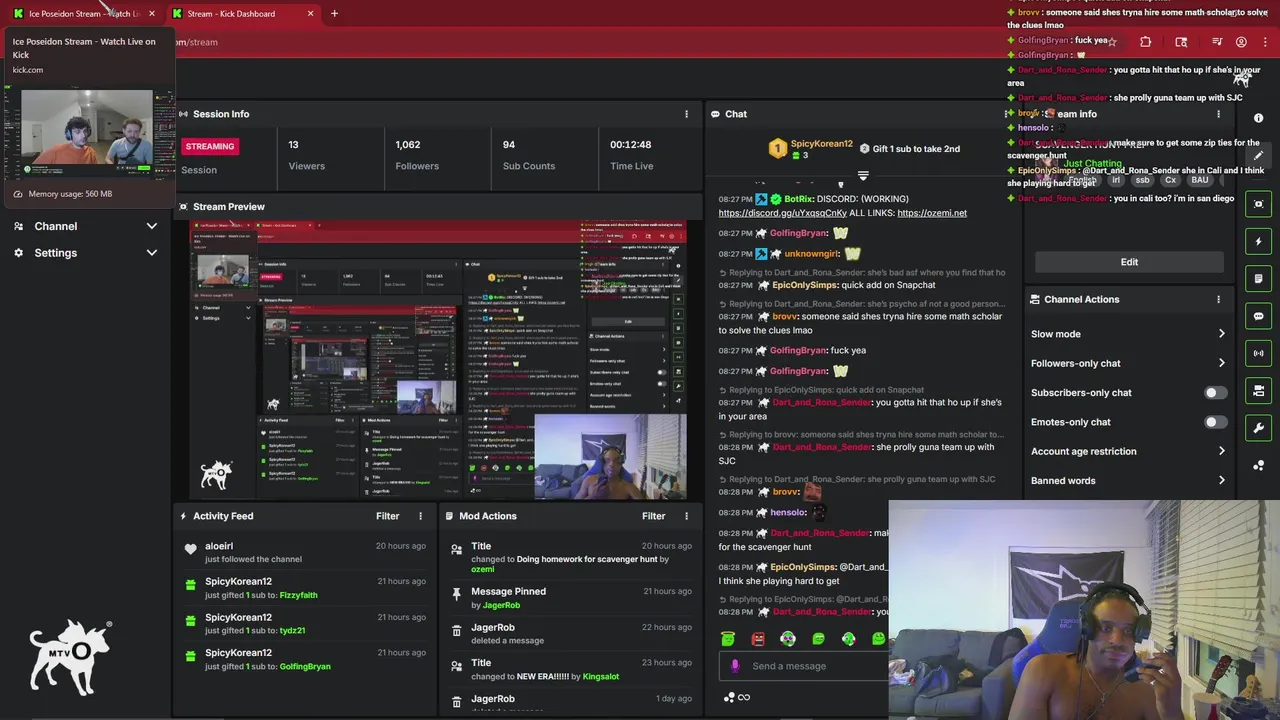Open the info icon in right sidebar

coord(1258,118)
